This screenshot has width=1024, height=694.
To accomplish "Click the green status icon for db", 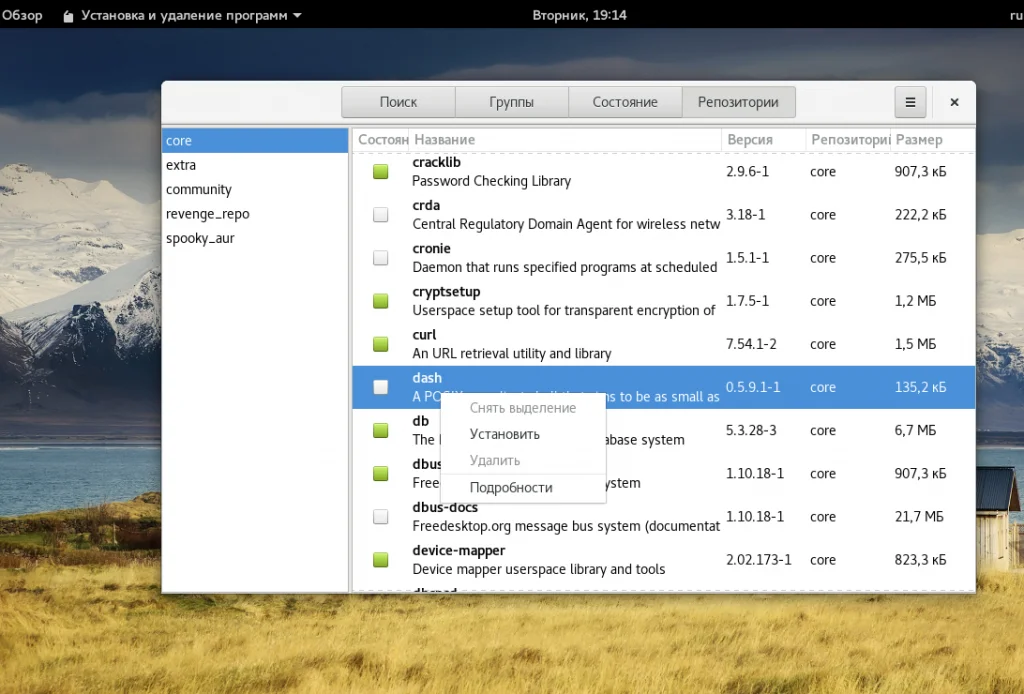I will (x=380, y=430).
